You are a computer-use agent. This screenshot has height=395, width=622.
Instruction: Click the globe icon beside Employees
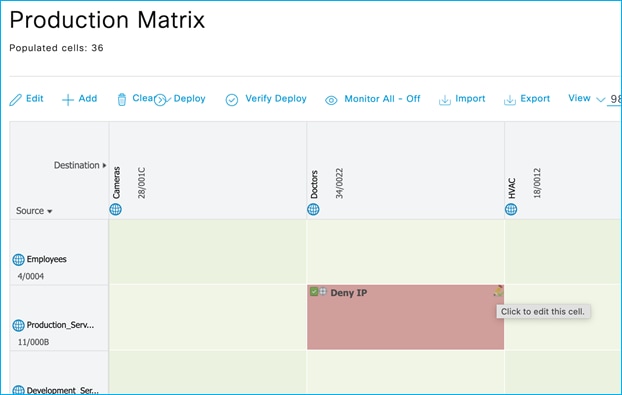18,259
